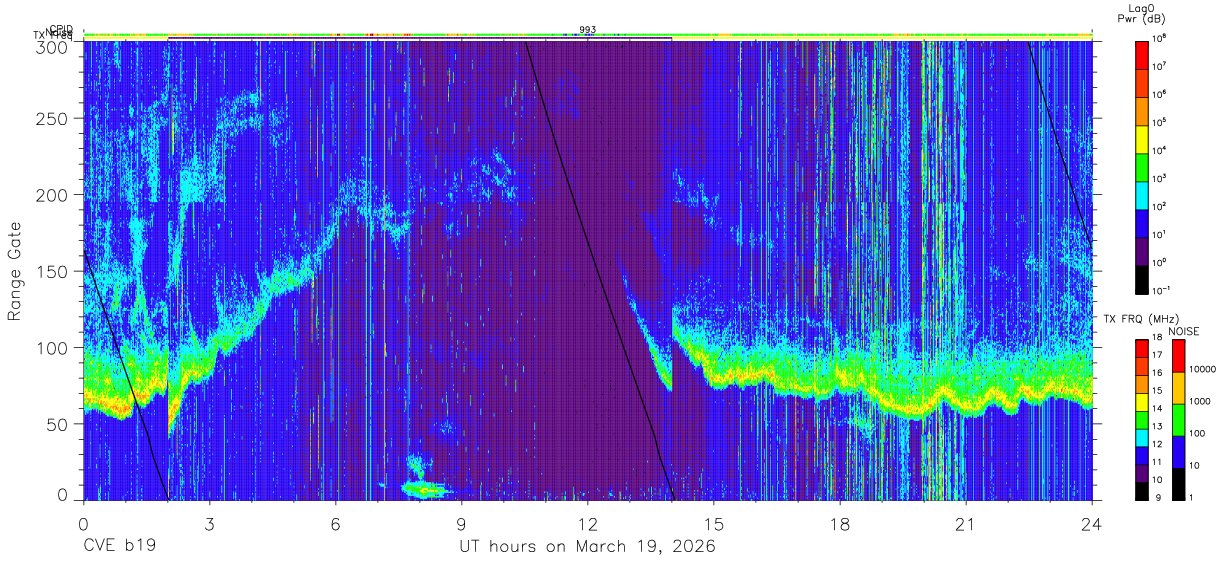
Task: Click the green segment of the NOISE colorbar
Action: coord(1177,419)
